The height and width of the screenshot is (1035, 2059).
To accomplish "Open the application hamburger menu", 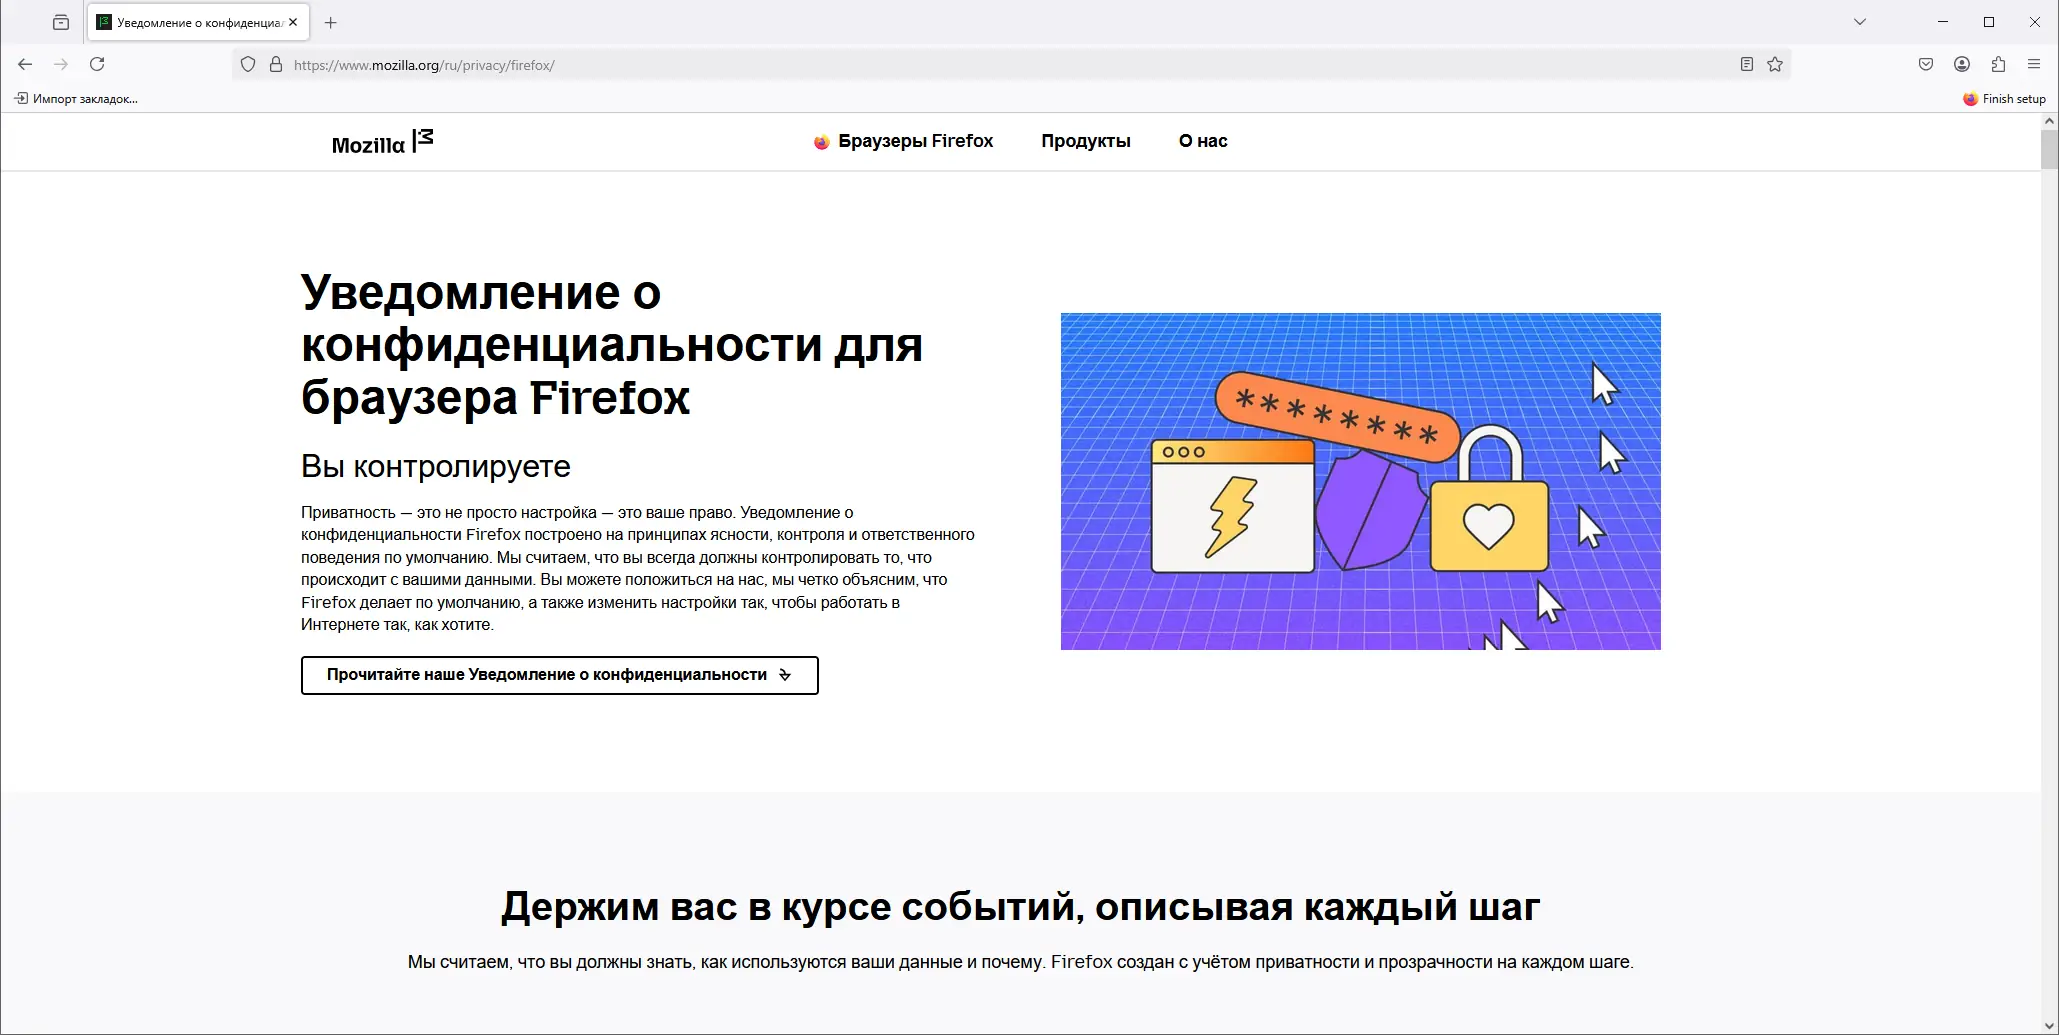I will tap(2034, 64).
